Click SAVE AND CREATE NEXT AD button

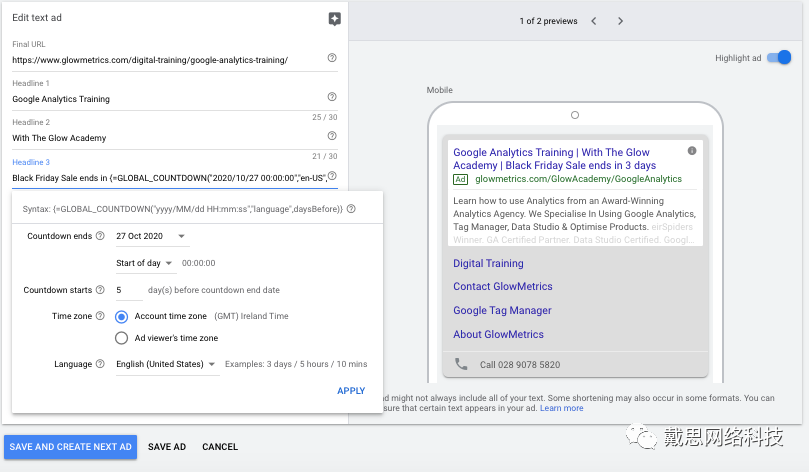(x=71, y=447)
